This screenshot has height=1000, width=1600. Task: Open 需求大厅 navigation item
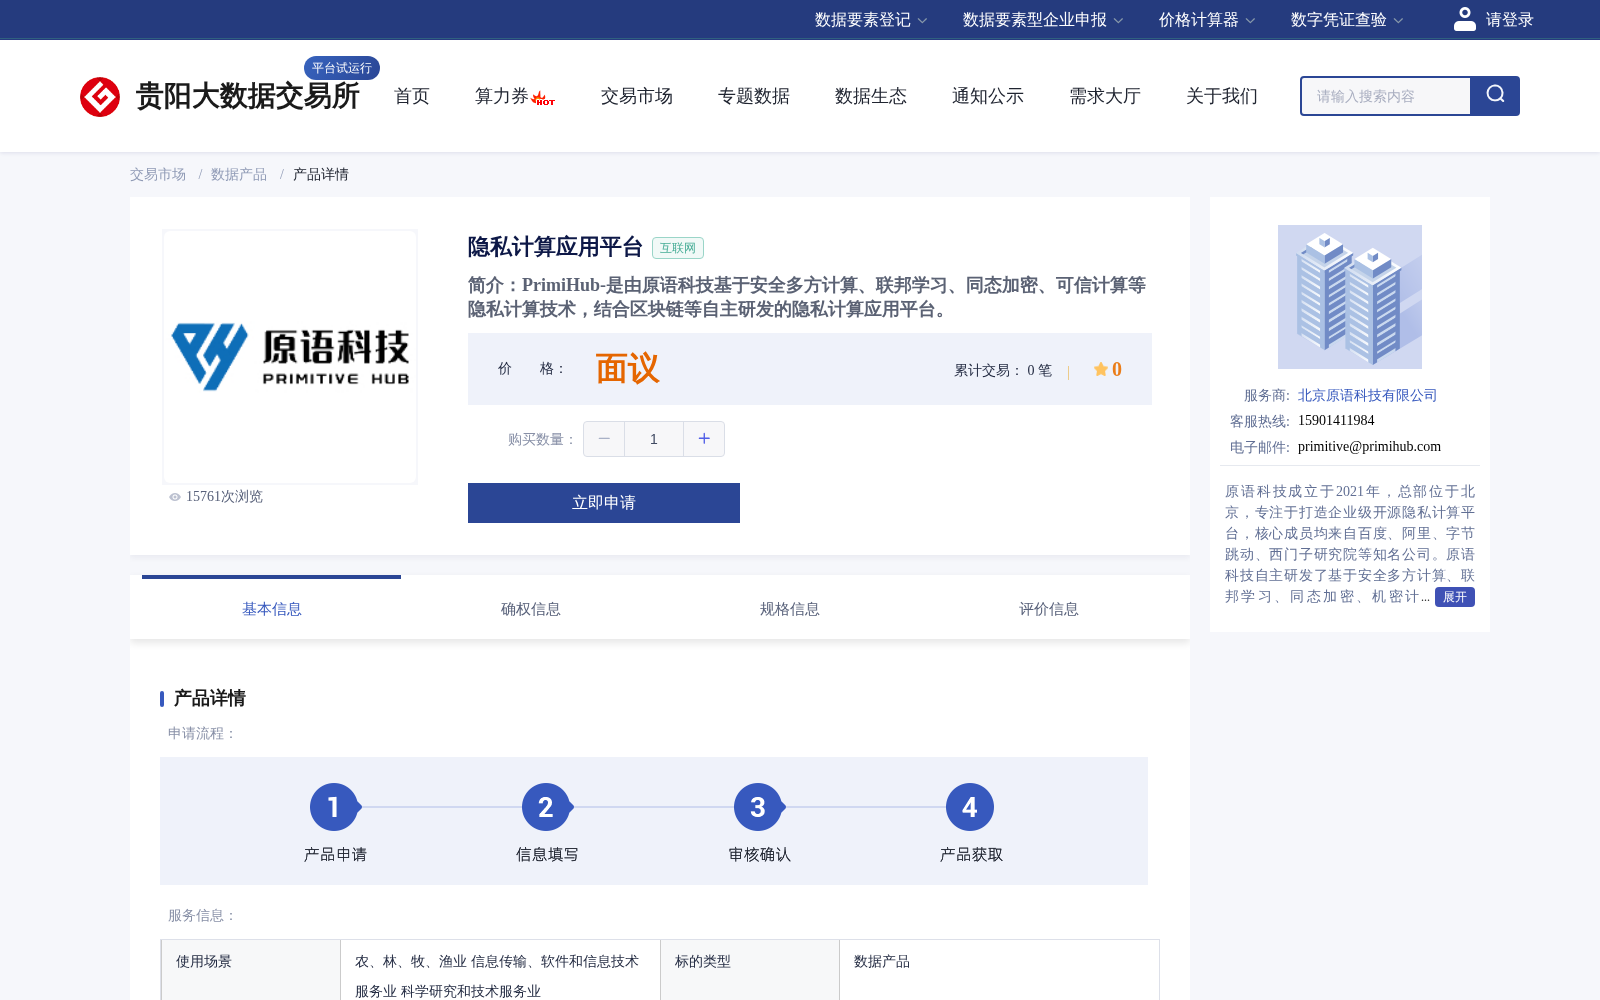pyautogui.click(x=1105, y=96)
